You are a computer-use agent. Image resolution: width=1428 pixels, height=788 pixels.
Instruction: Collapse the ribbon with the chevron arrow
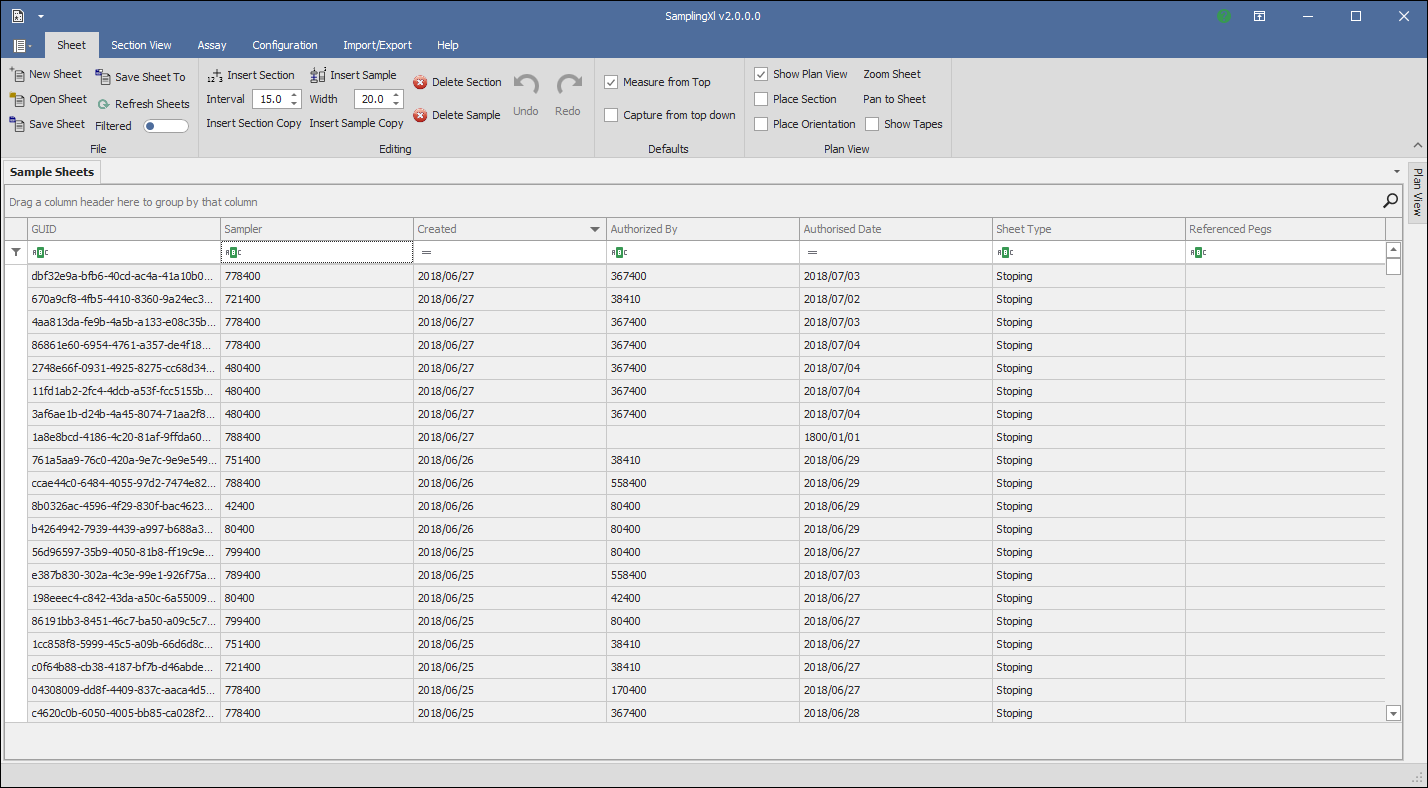coord(1416,145)
